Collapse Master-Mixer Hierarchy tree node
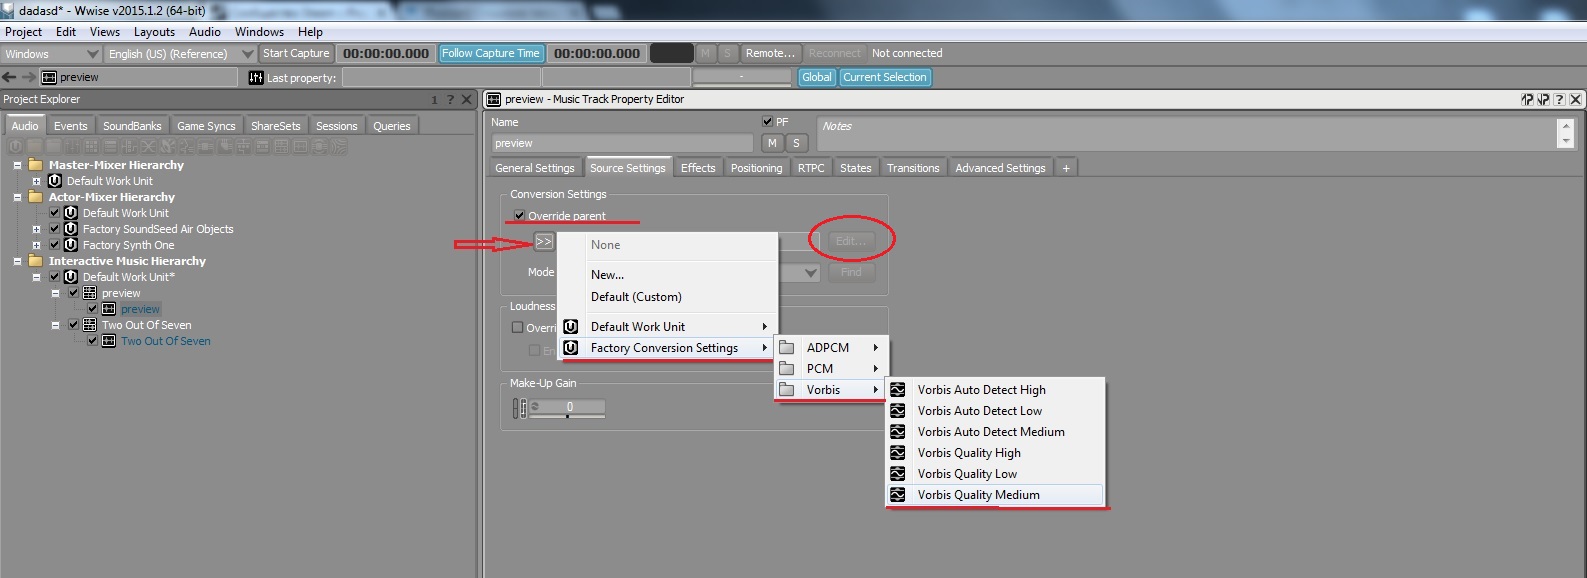Screen dimensions: 1587x578 coord(17,165)
